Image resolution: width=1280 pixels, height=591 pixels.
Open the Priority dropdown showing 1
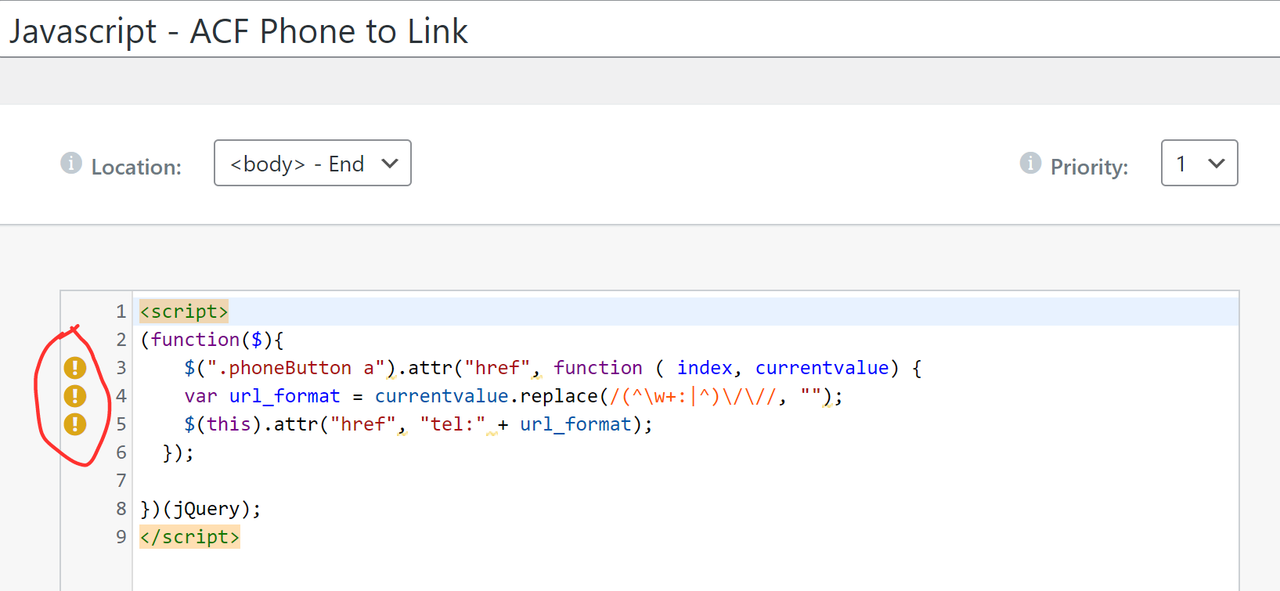[1199, 163]
